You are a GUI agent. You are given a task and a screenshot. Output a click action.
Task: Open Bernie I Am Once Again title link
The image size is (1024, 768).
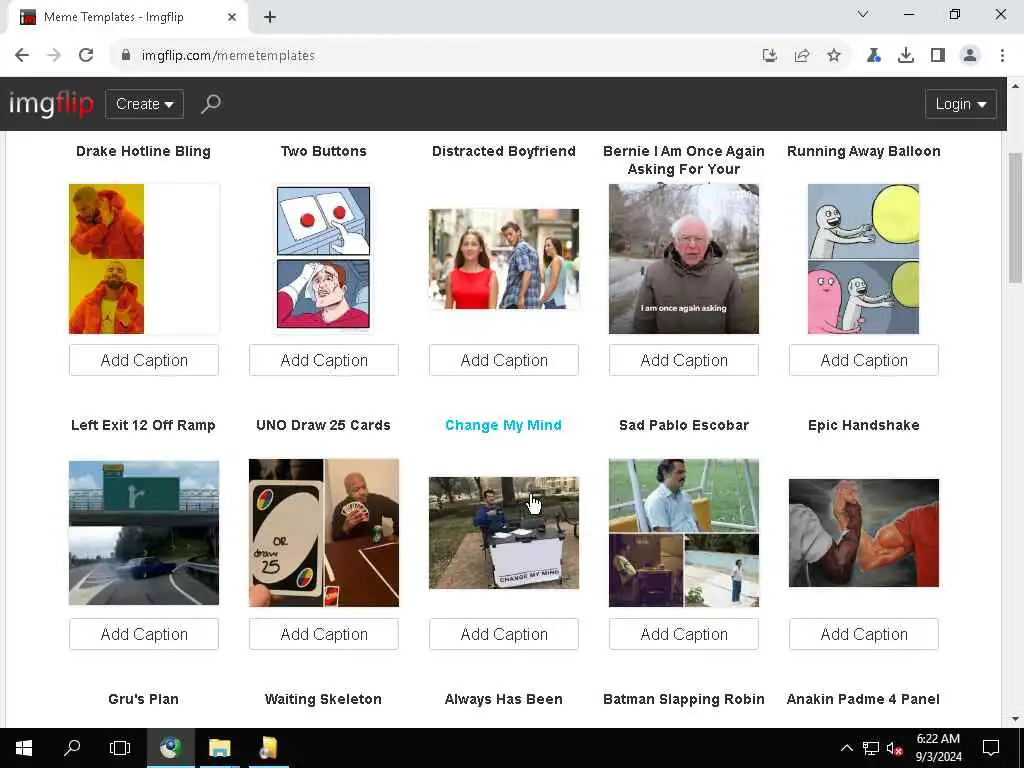684,160
